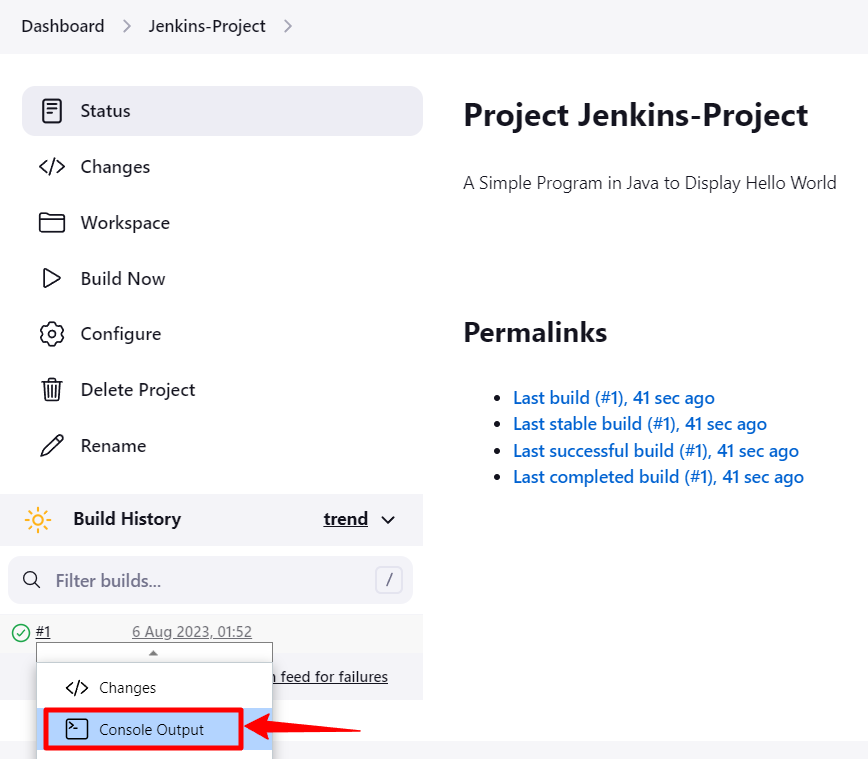Viewport: 868px width, 759px height.
Task: Open the Workspace folder icon
Action: click(x=52, y=223)
